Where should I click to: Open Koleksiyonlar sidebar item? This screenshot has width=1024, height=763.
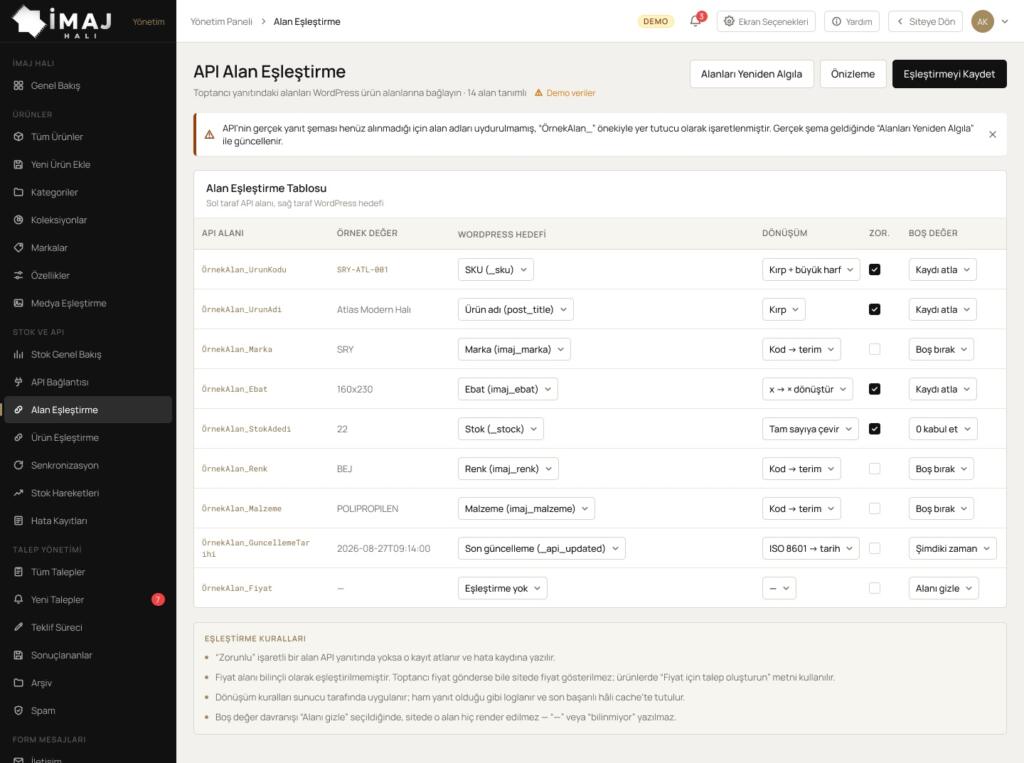(88, 220)
